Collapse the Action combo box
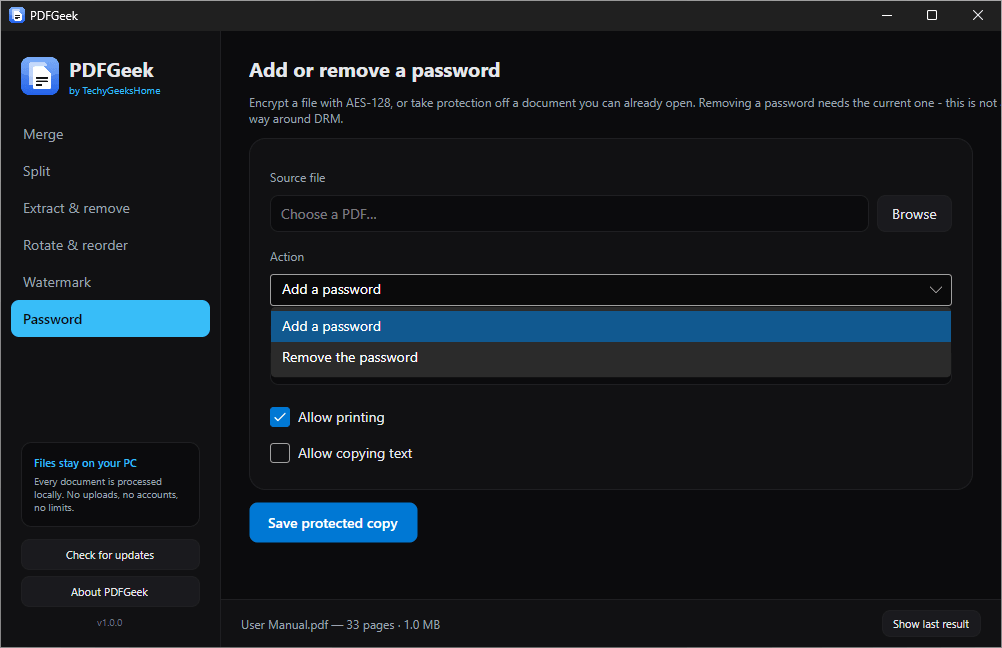This screenshot has height=648, width=1002. coord(610,289)
